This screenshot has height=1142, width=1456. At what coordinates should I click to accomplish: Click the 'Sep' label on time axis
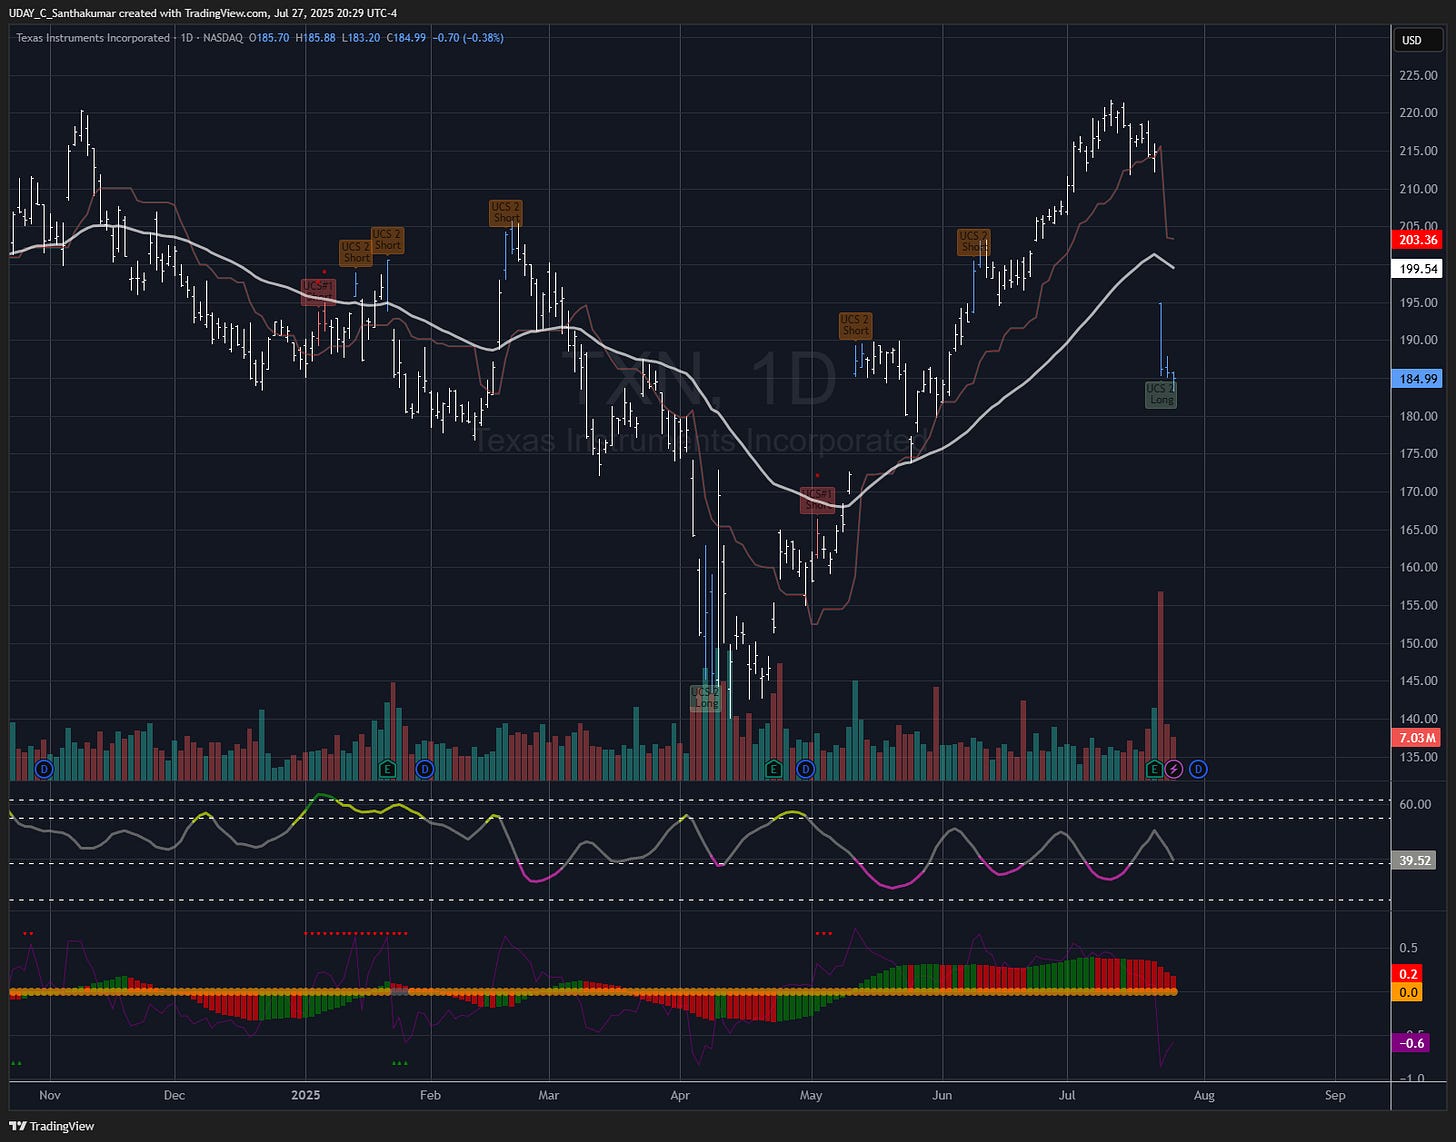click(1335, 1095)
